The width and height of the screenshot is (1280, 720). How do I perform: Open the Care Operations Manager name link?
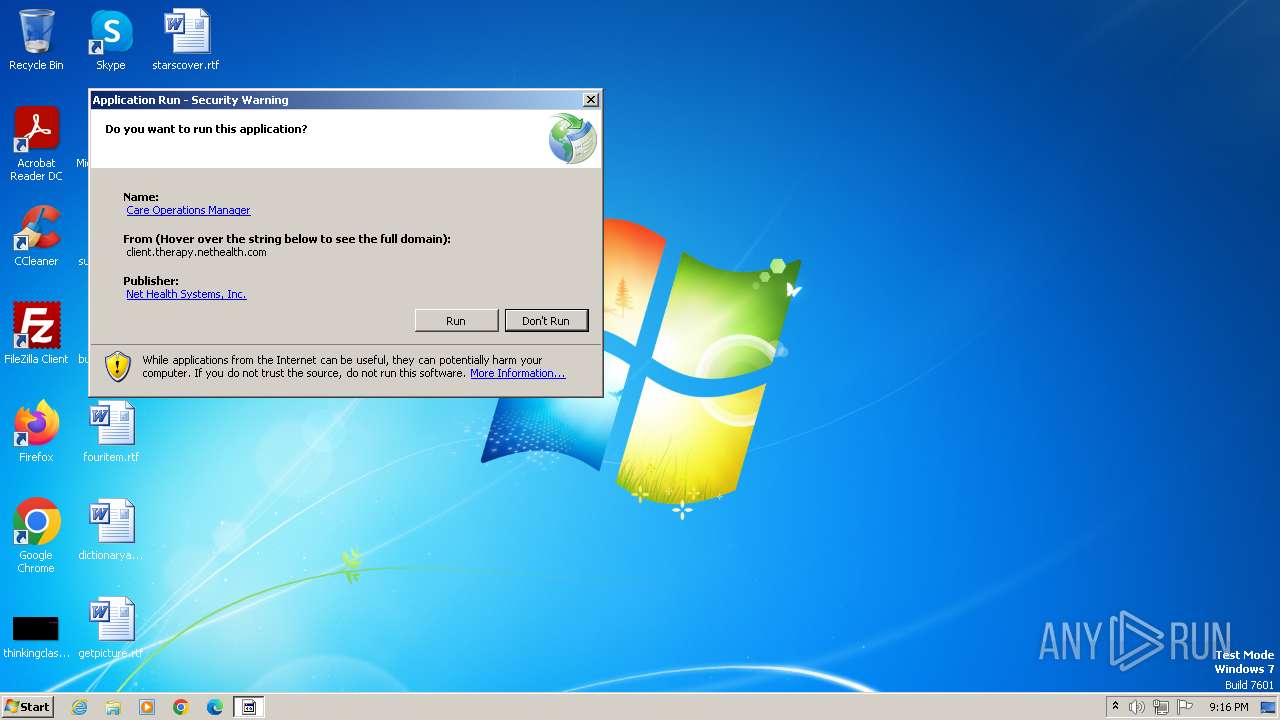coord(188,210)
